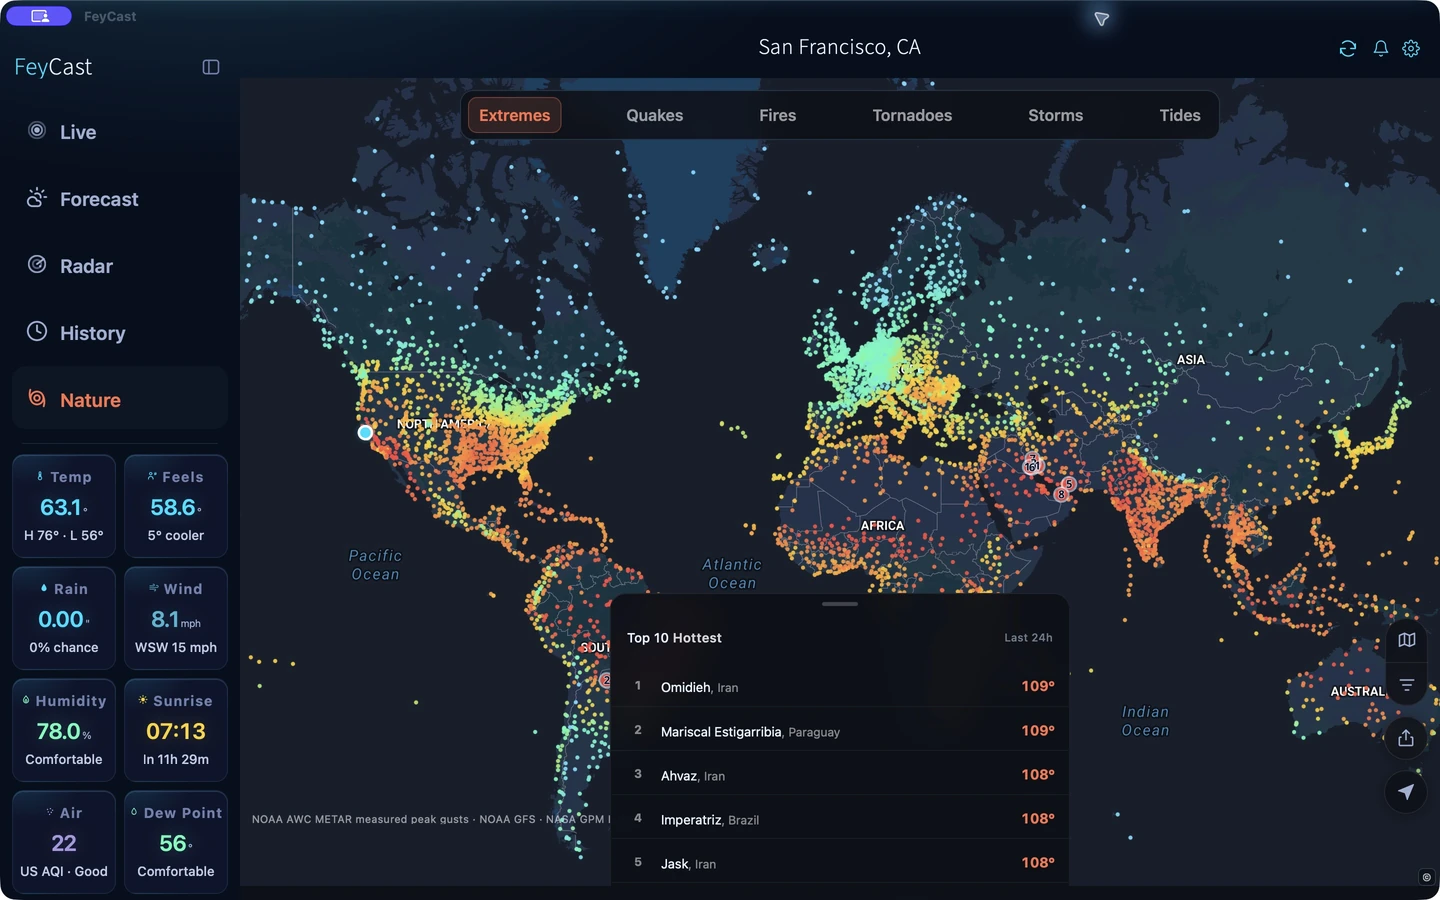Open the Forecast section
Image resolution: width=1440 pixels, height=900 pixels.
coord(120,199)
